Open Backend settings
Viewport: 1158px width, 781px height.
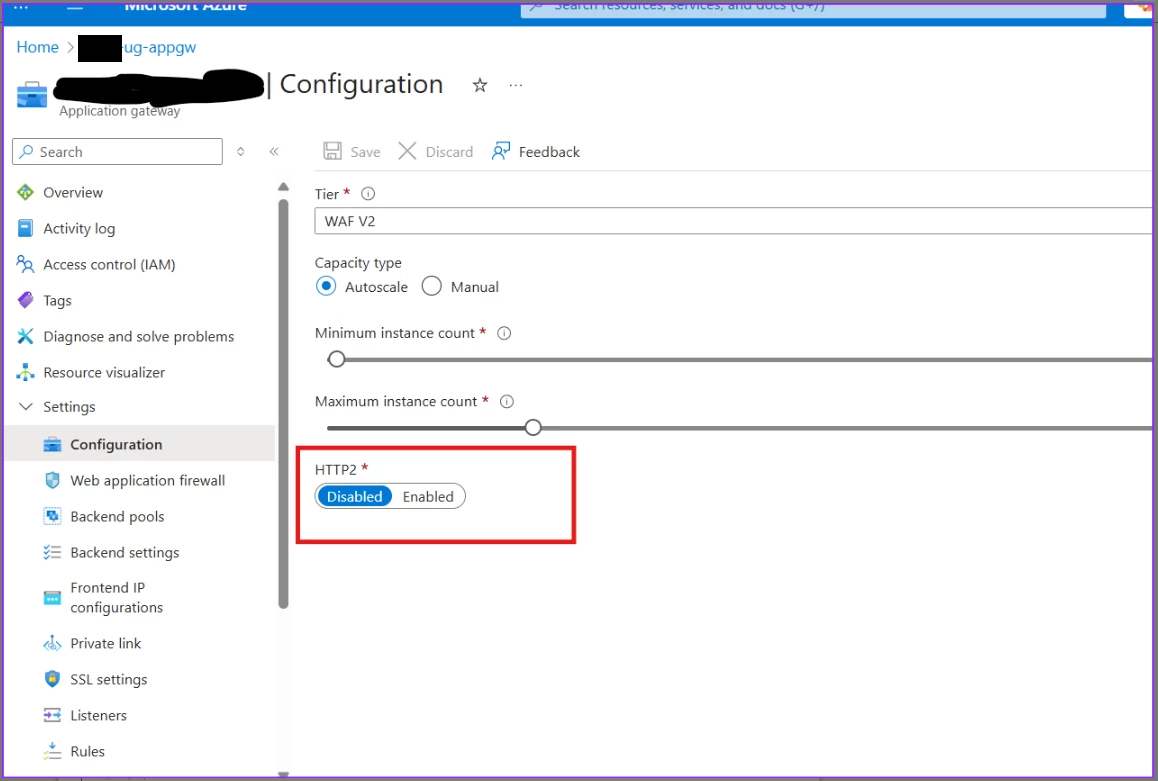click(125, 553)
